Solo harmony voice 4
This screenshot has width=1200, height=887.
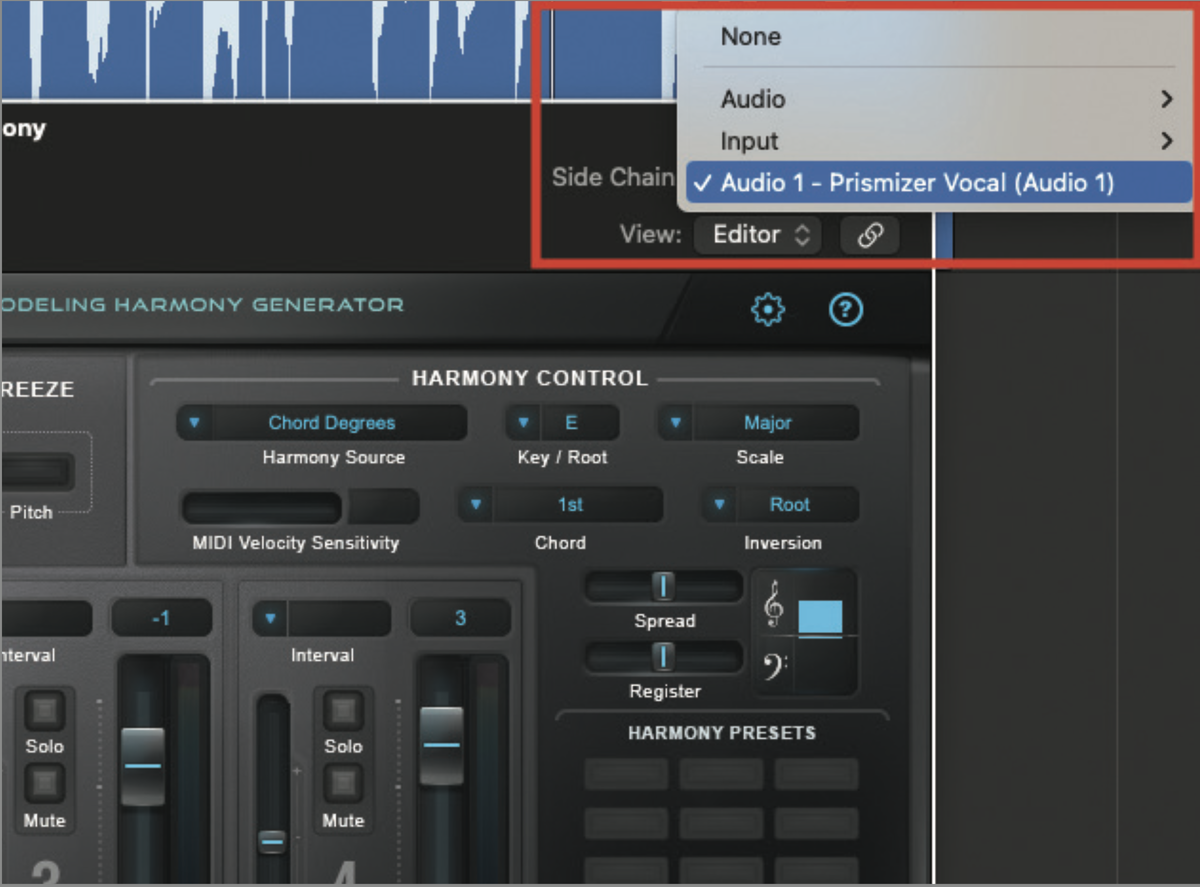(x=343, y=710)
